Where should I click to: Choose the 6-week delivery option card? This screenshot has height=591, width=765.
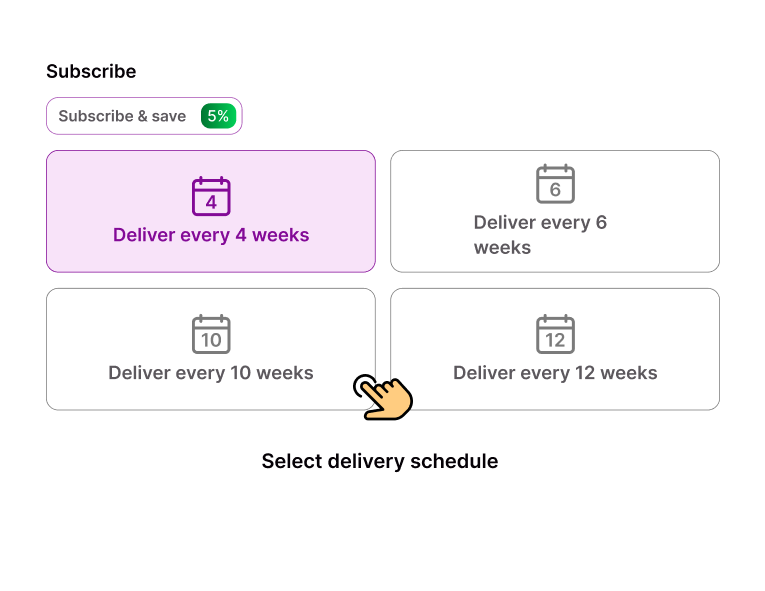click(555, 211)
